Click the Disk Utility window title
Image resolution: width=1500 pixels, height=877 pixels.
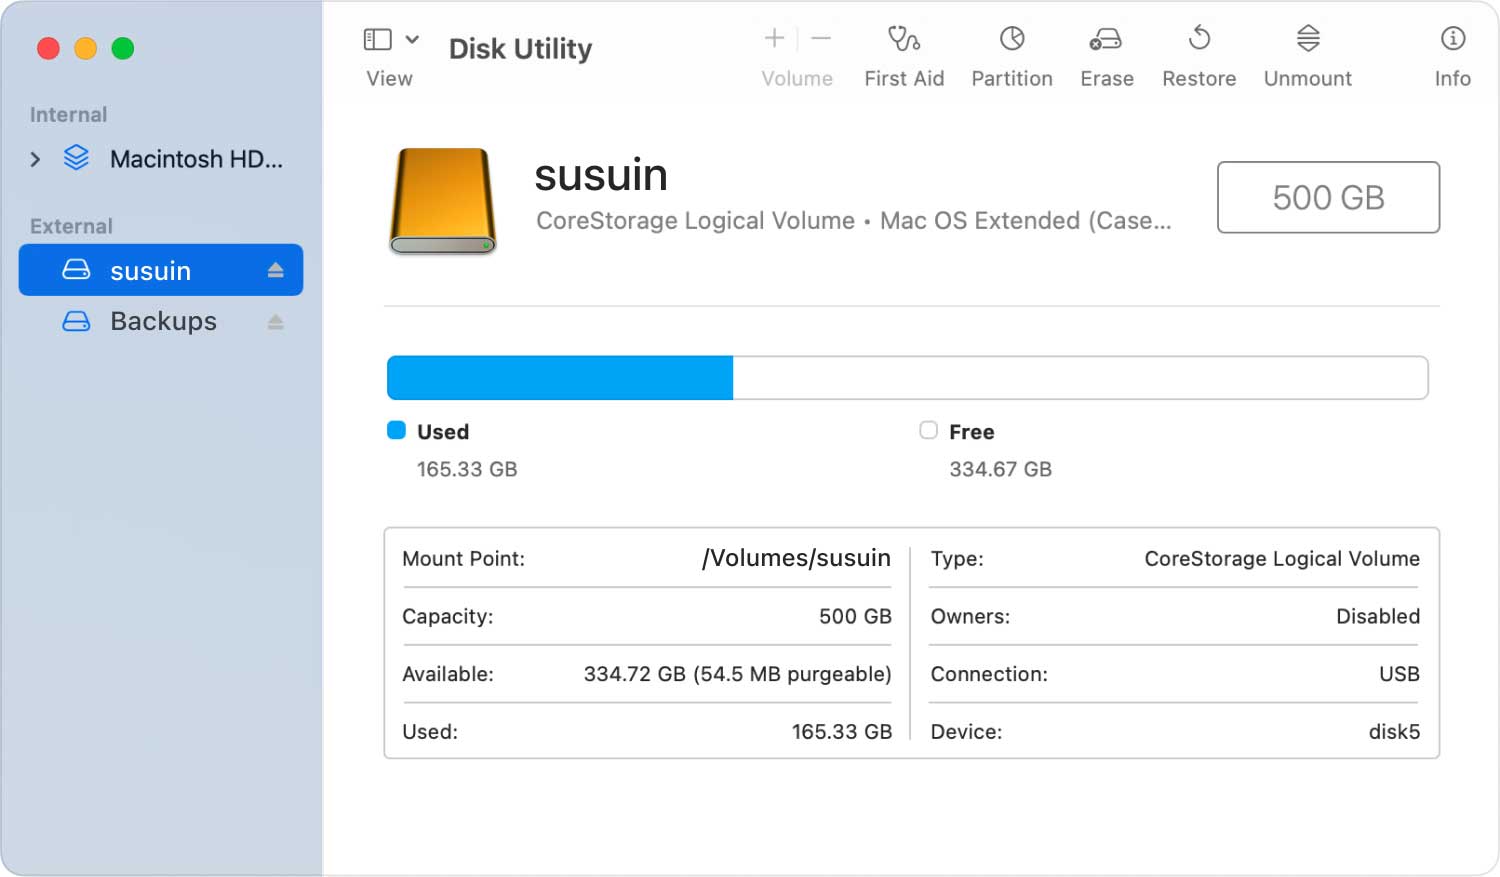(520, 49)
